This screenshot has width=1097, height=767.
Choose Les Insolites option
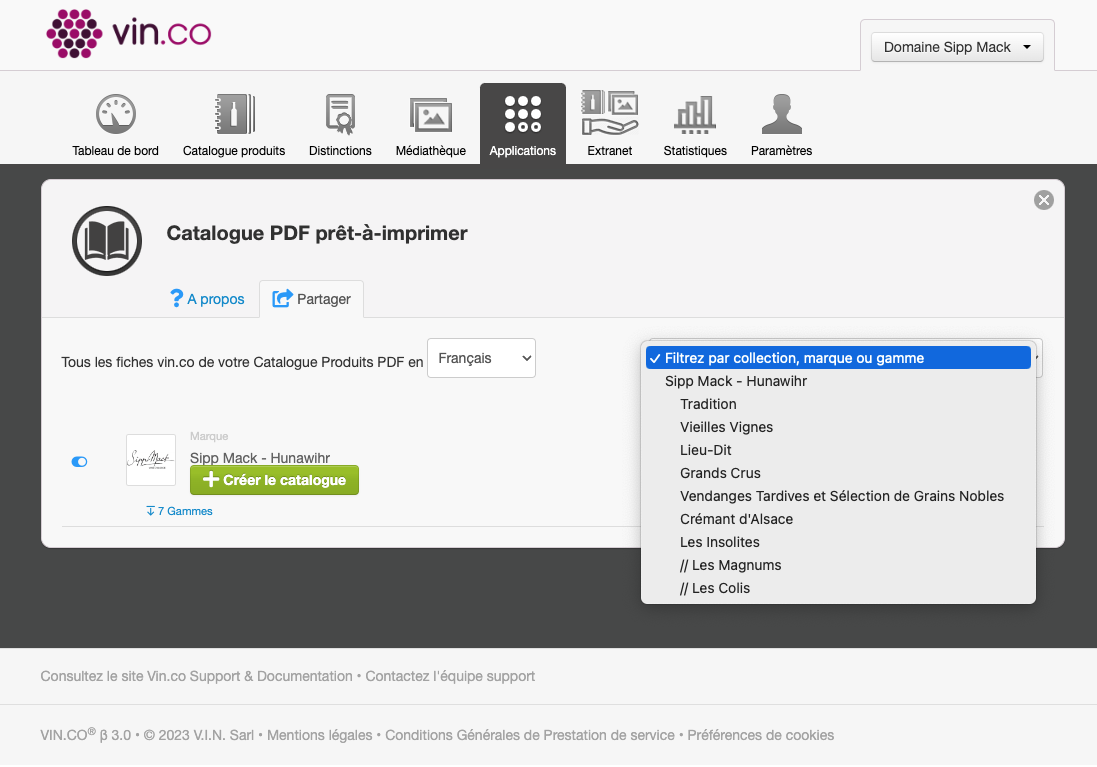pyautogui.click(x=838, y=543)
